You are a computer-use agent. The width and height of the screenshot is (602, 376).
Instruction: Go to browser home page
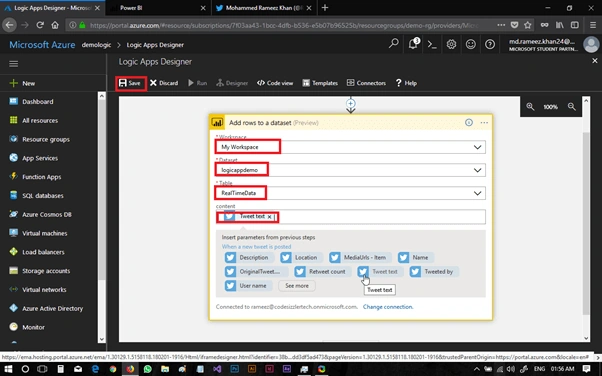(55, 25)
